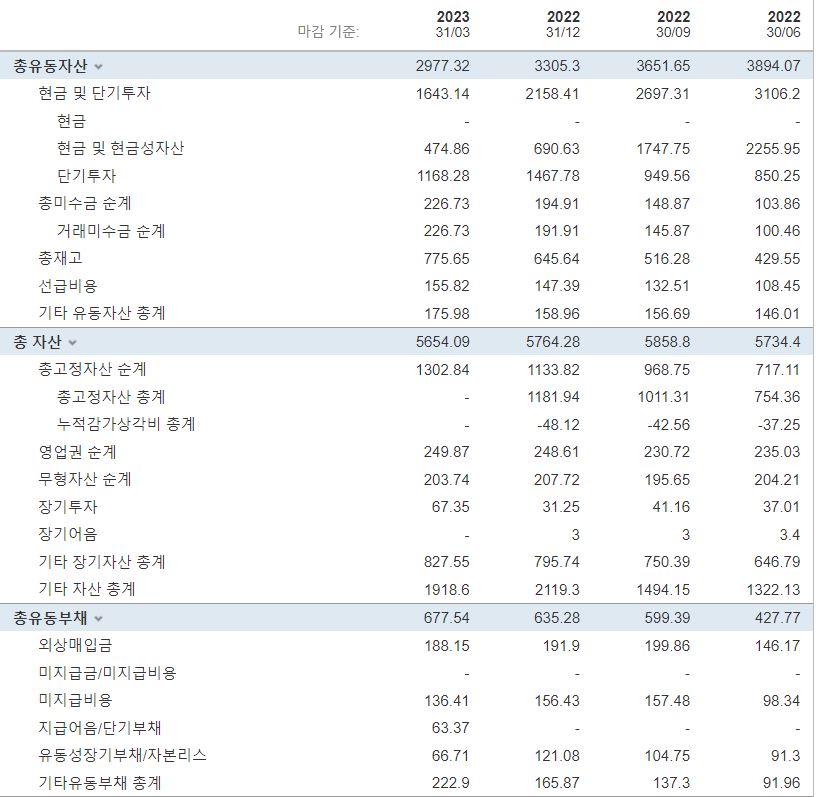This screenshot has height=797, width=816.
Task: Click the 유동성장기부채 value 121.08
Action: (x=557, y=755)
